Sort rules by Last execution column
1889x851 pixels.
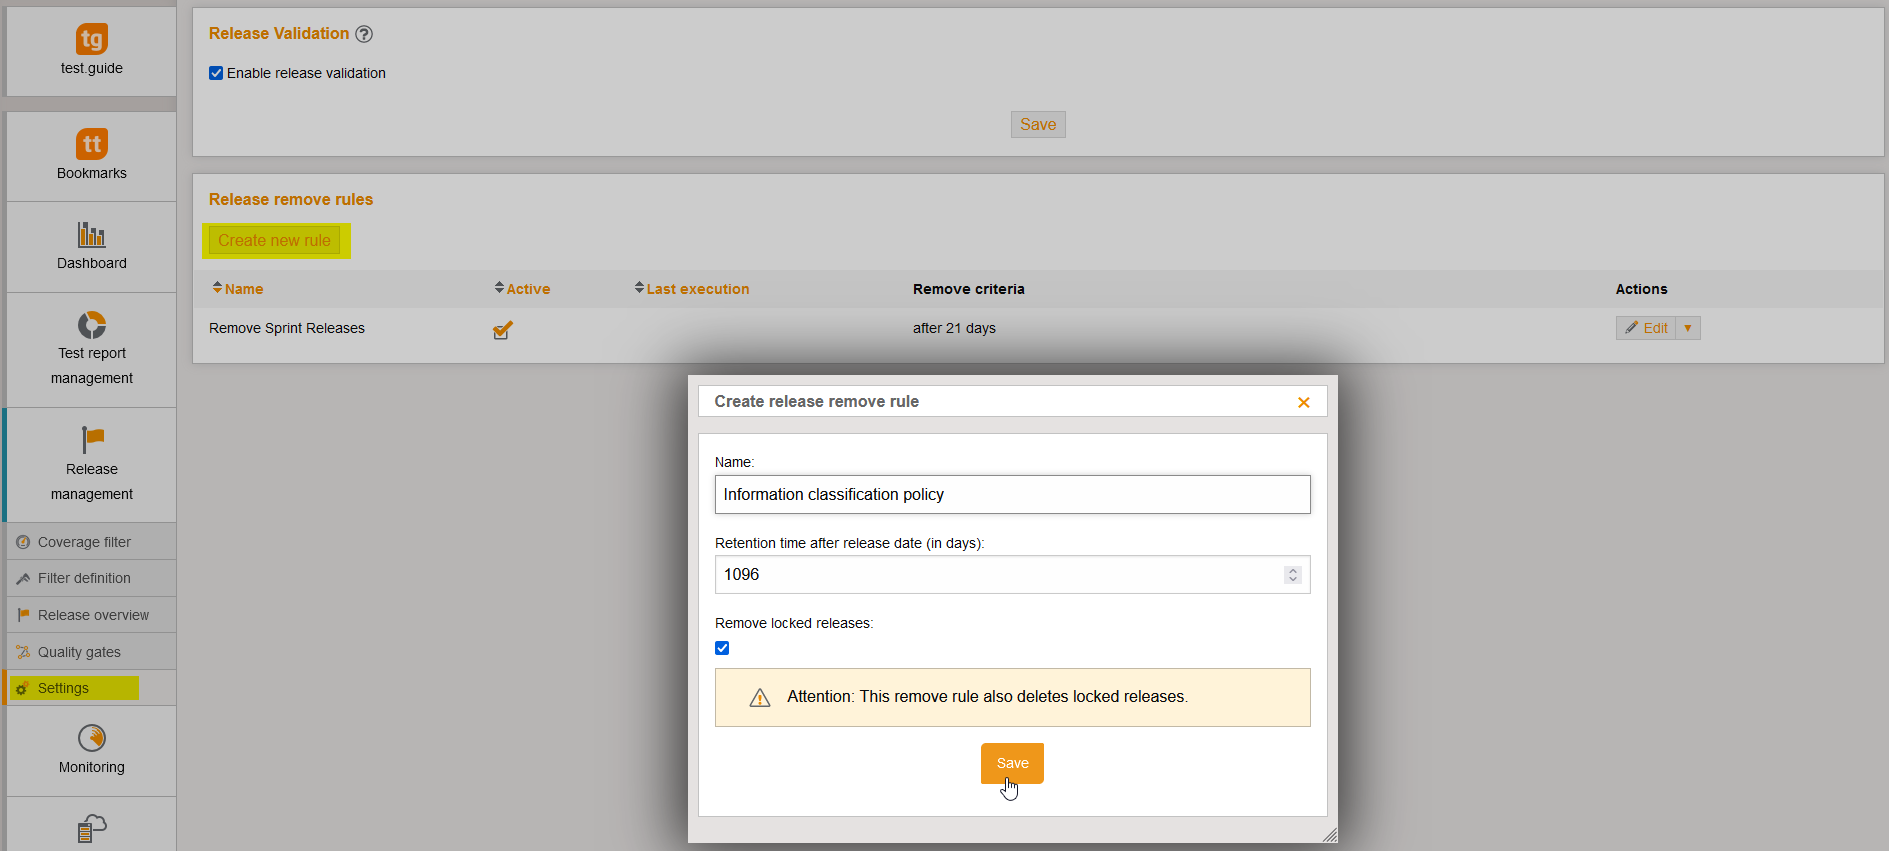(x=692, y=289)
